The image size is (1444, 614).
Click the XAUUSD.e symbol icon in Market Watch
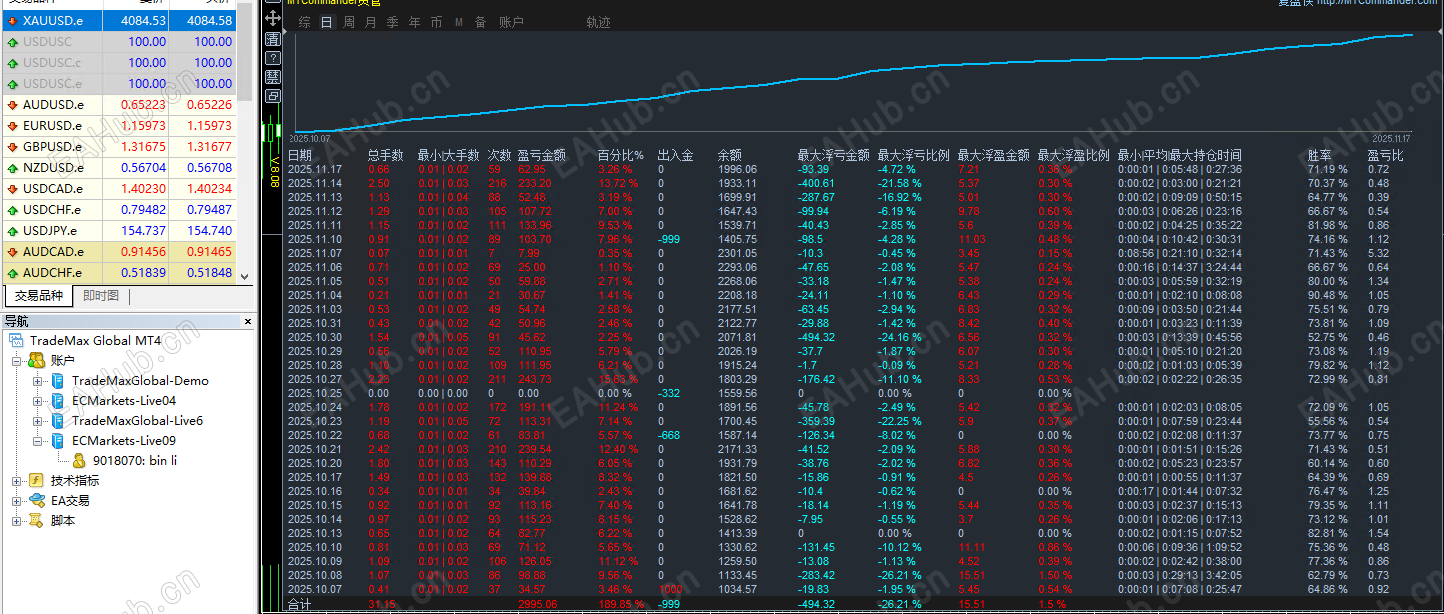click(x=11, y=20)
